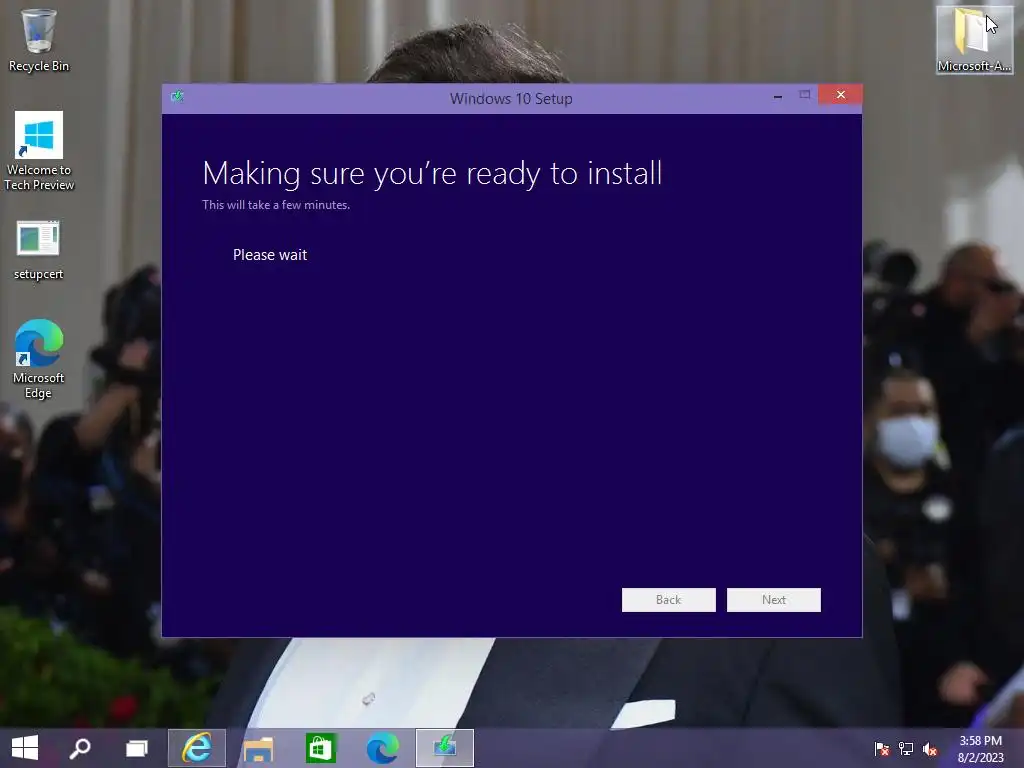Open the setupcert desktop file

coord(39,251)
